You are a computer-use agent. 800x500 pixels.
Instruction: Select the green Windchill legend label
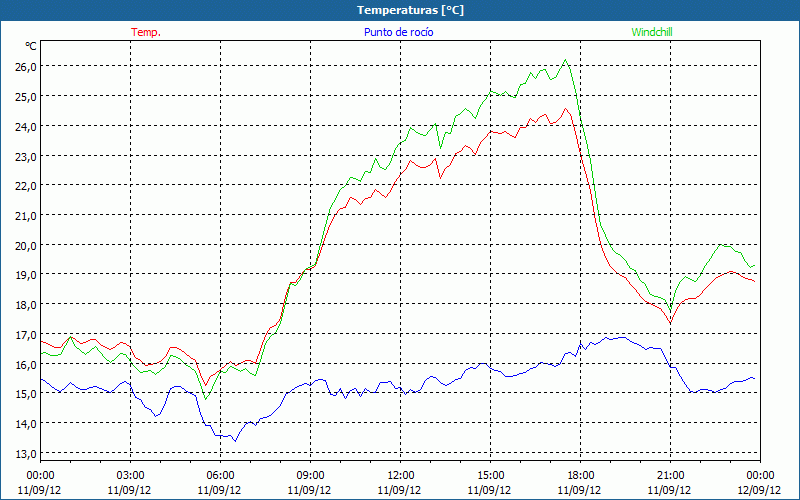652,32
